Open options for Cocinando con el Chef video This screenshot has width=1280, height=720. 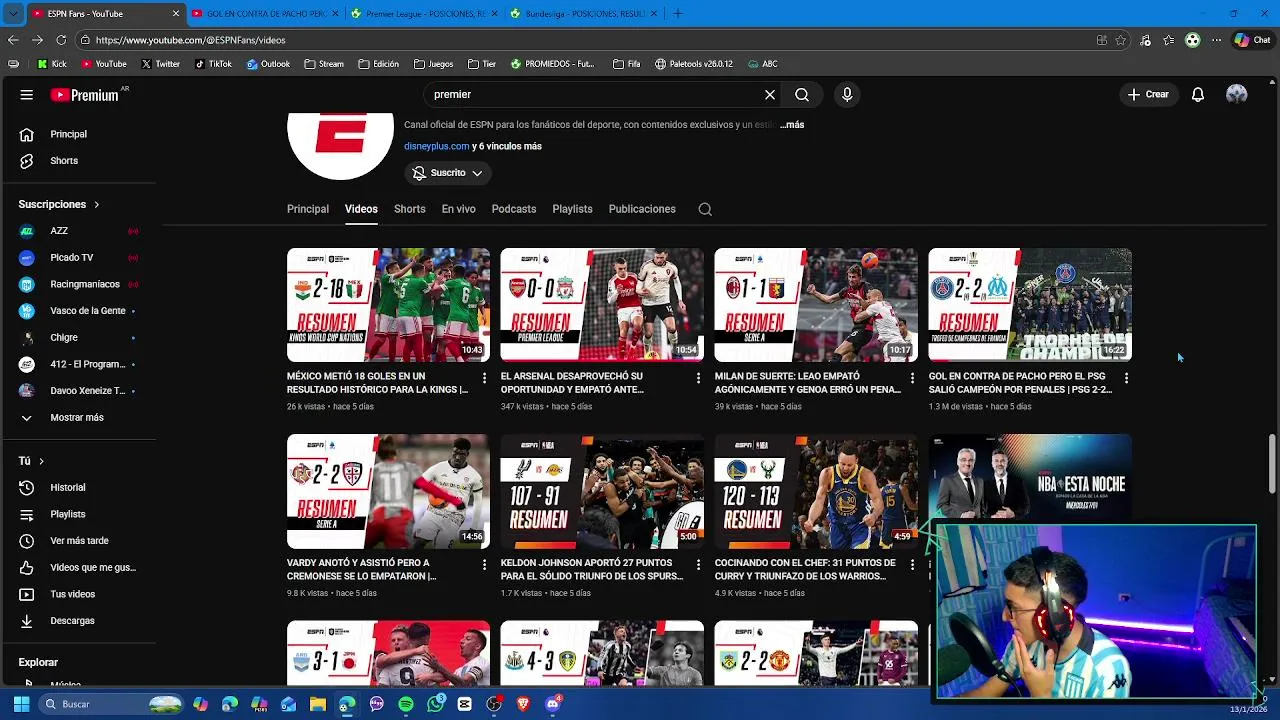pyautogui.click(x=912, y=564)
